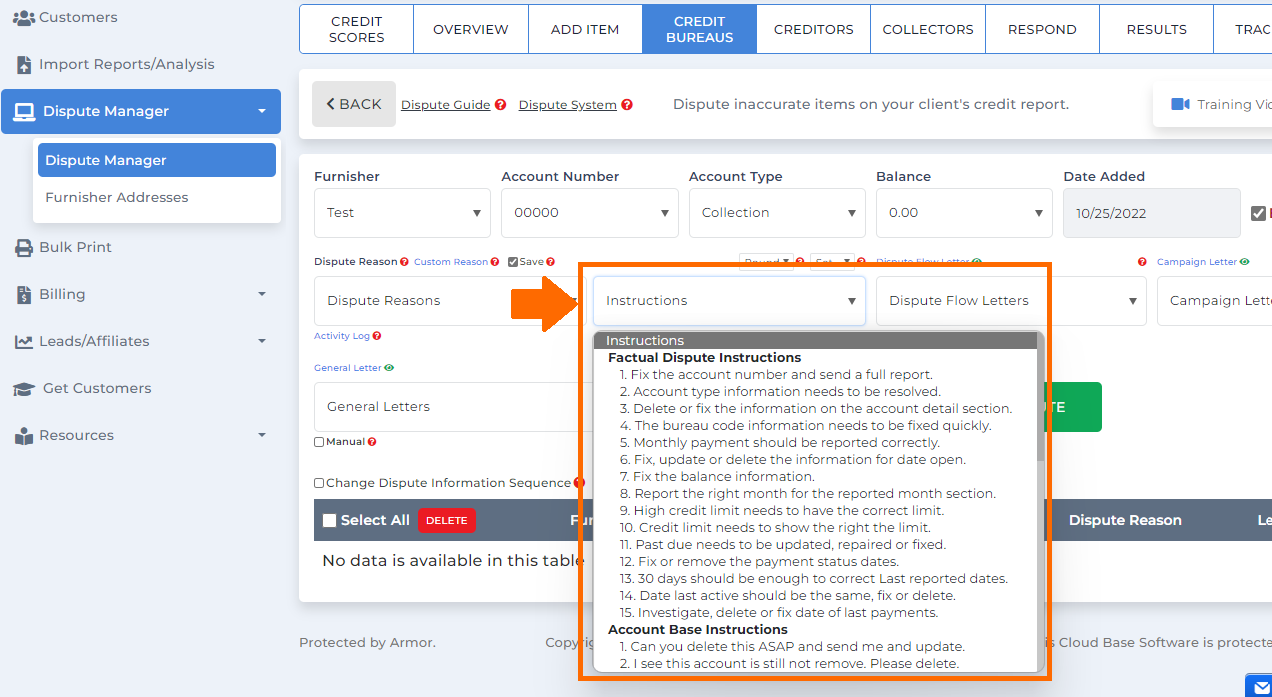Screen dimensions: 1272x697
Task: Expand the Leads/Affiliates sidebar menu
Action: [262, 341]
